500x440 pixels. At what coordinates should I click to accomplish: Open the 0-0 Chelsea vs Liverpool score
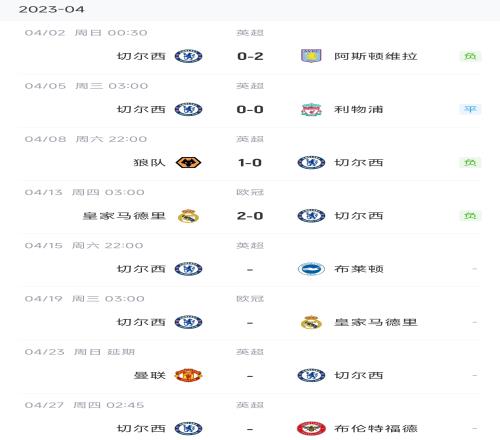pos(250,109)
